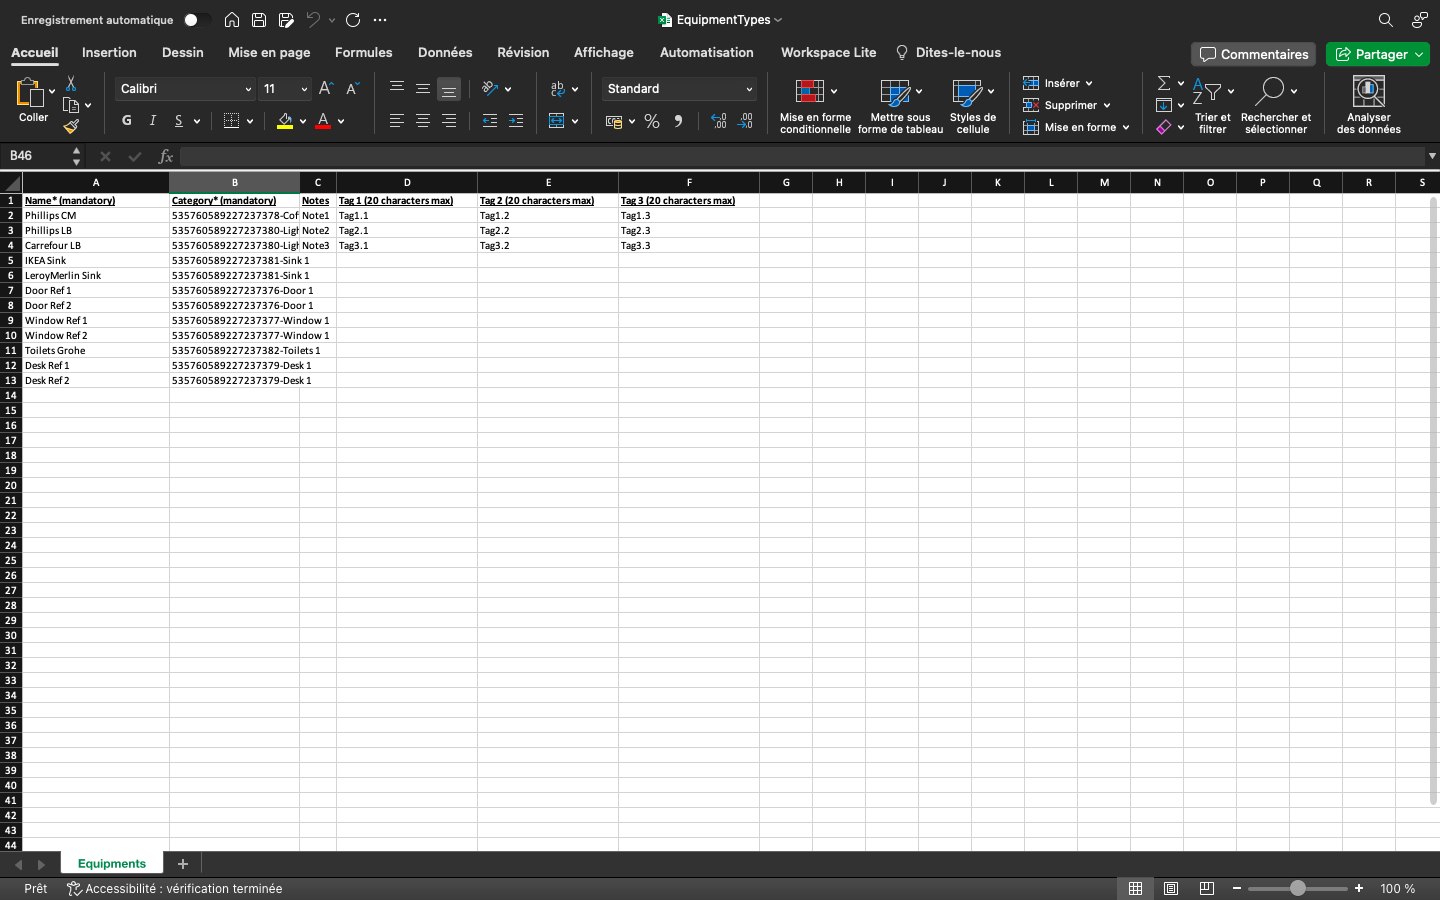Open the font size dropdown
The height and width of the screenshot is (900, 1440).
304,89
